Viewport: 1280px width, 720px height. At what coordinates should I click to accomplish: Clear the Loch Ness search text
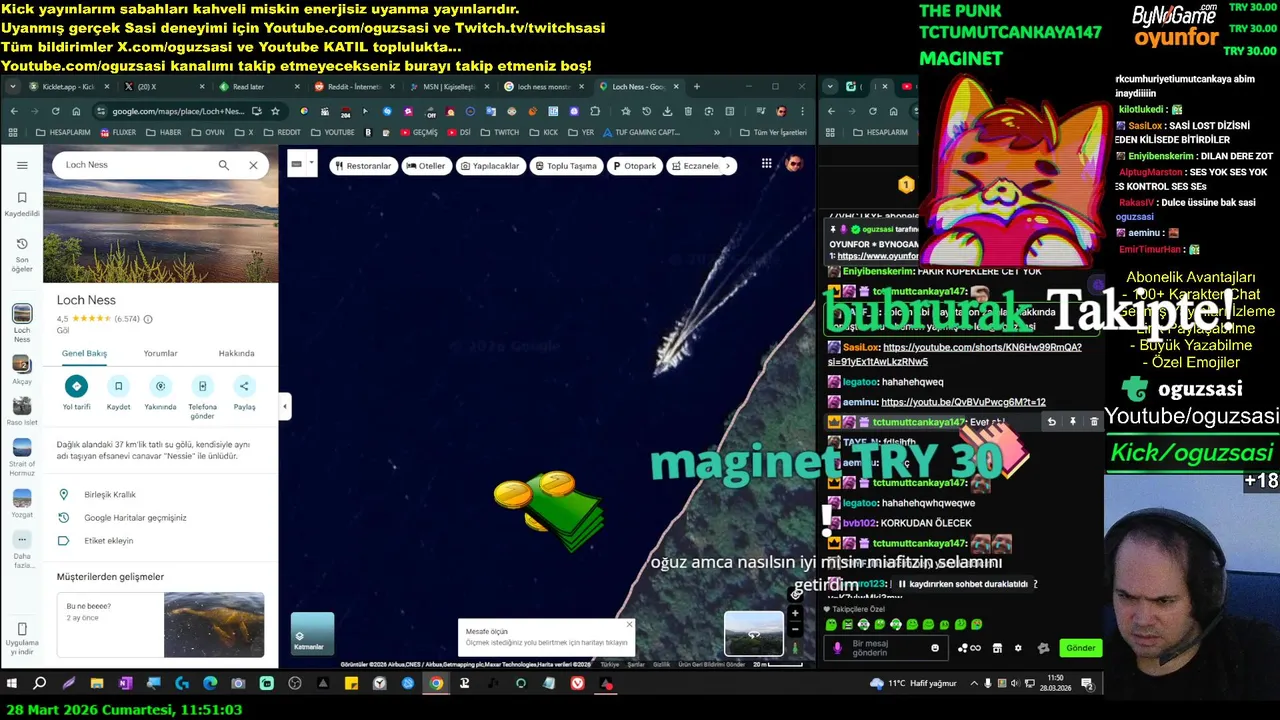[x=253, y=165]
